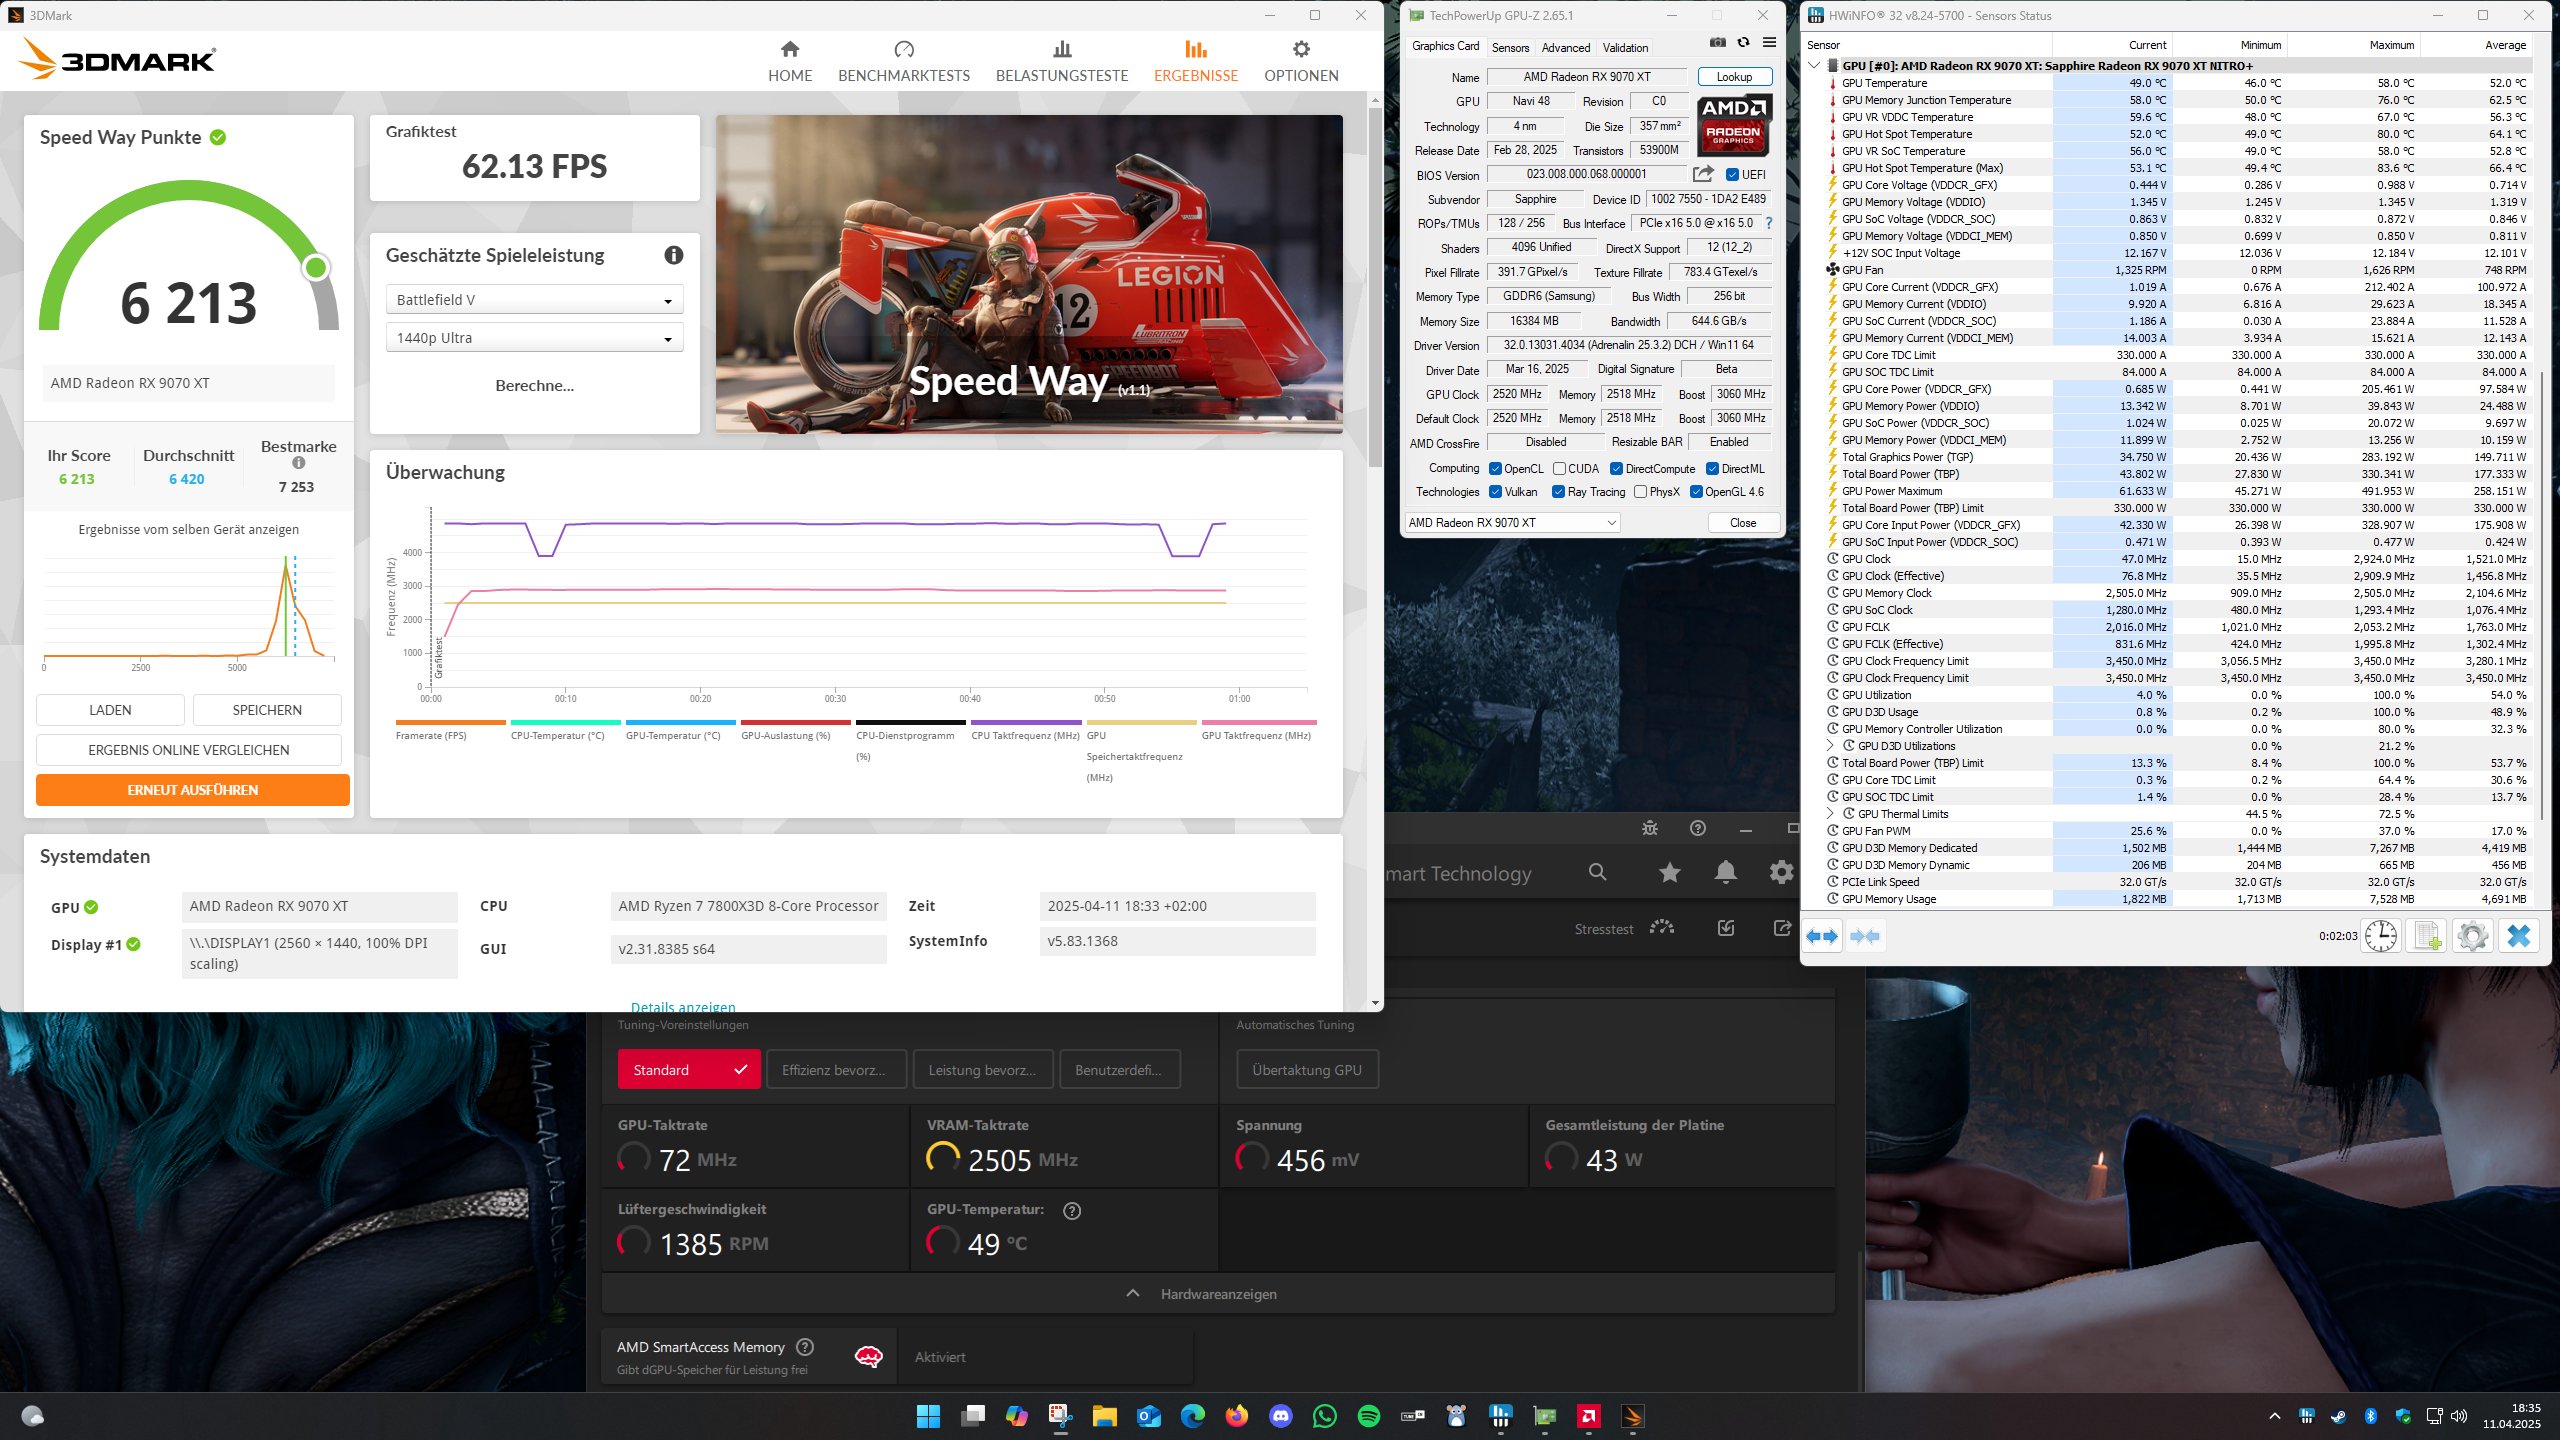Viewport: 2560px width, 1440px height.
Task: Click GPU-Z refresh icon
Action: (x=1743, y=43)
